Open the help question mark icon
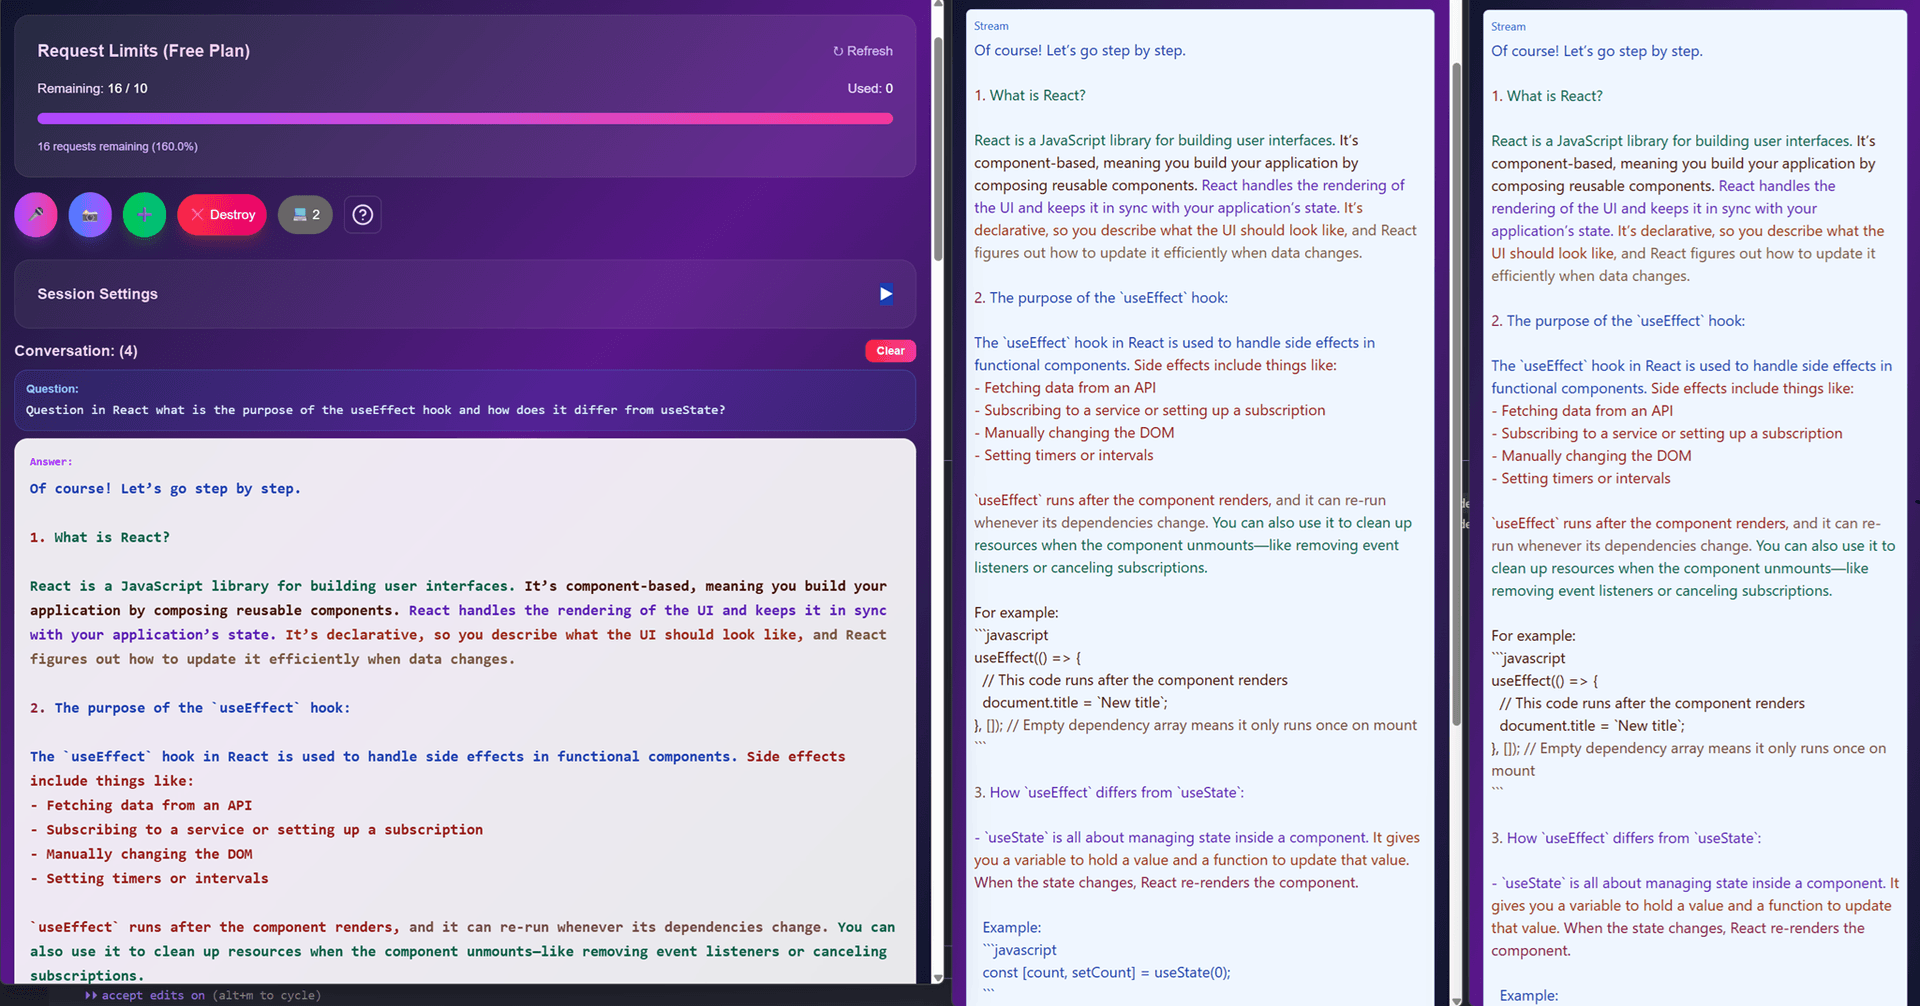Image resolution: width=1920 pixels, height=1006 pixels. coord(362,214)
